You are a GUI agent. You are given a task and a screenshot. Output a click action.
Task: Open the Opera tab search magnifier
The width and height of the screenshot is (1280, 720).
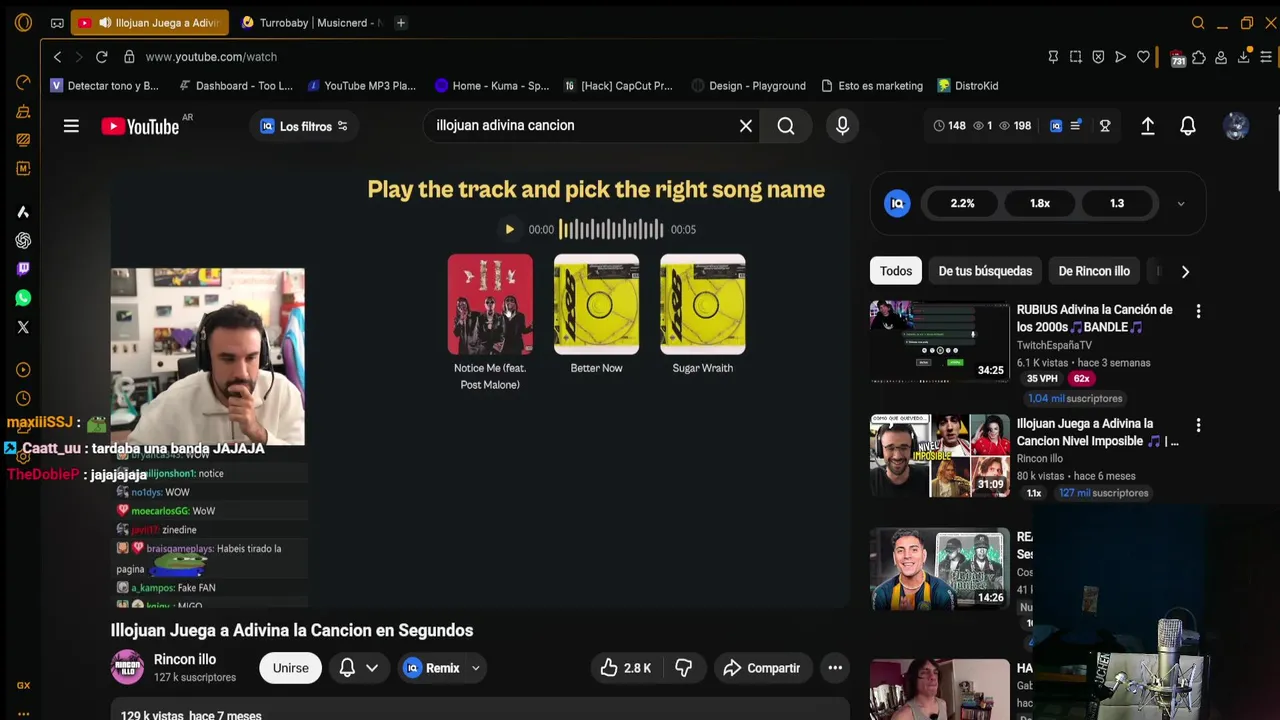(x=1198, y=23)
